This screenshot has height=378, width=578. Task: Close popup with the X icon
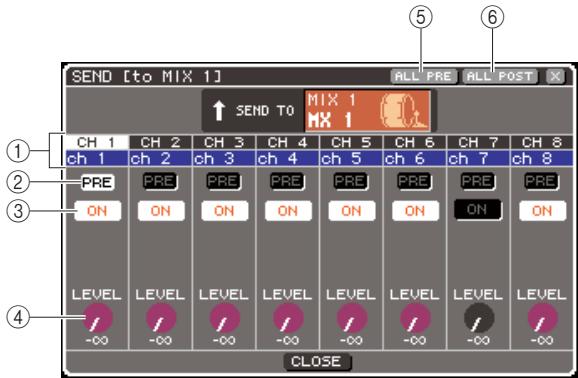click(x=555, y=76)
